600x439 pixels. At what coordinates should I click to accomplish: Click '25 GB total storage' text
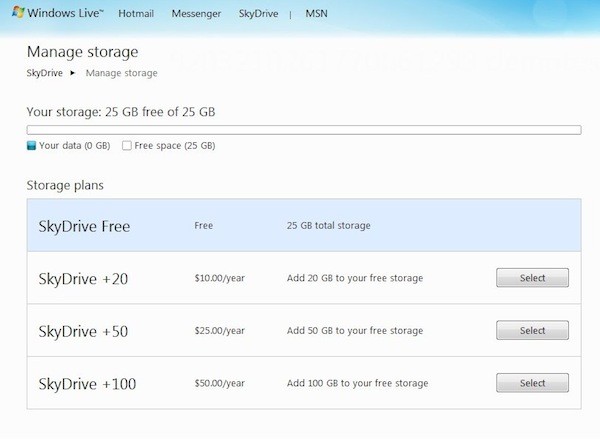tap(328, 225)
